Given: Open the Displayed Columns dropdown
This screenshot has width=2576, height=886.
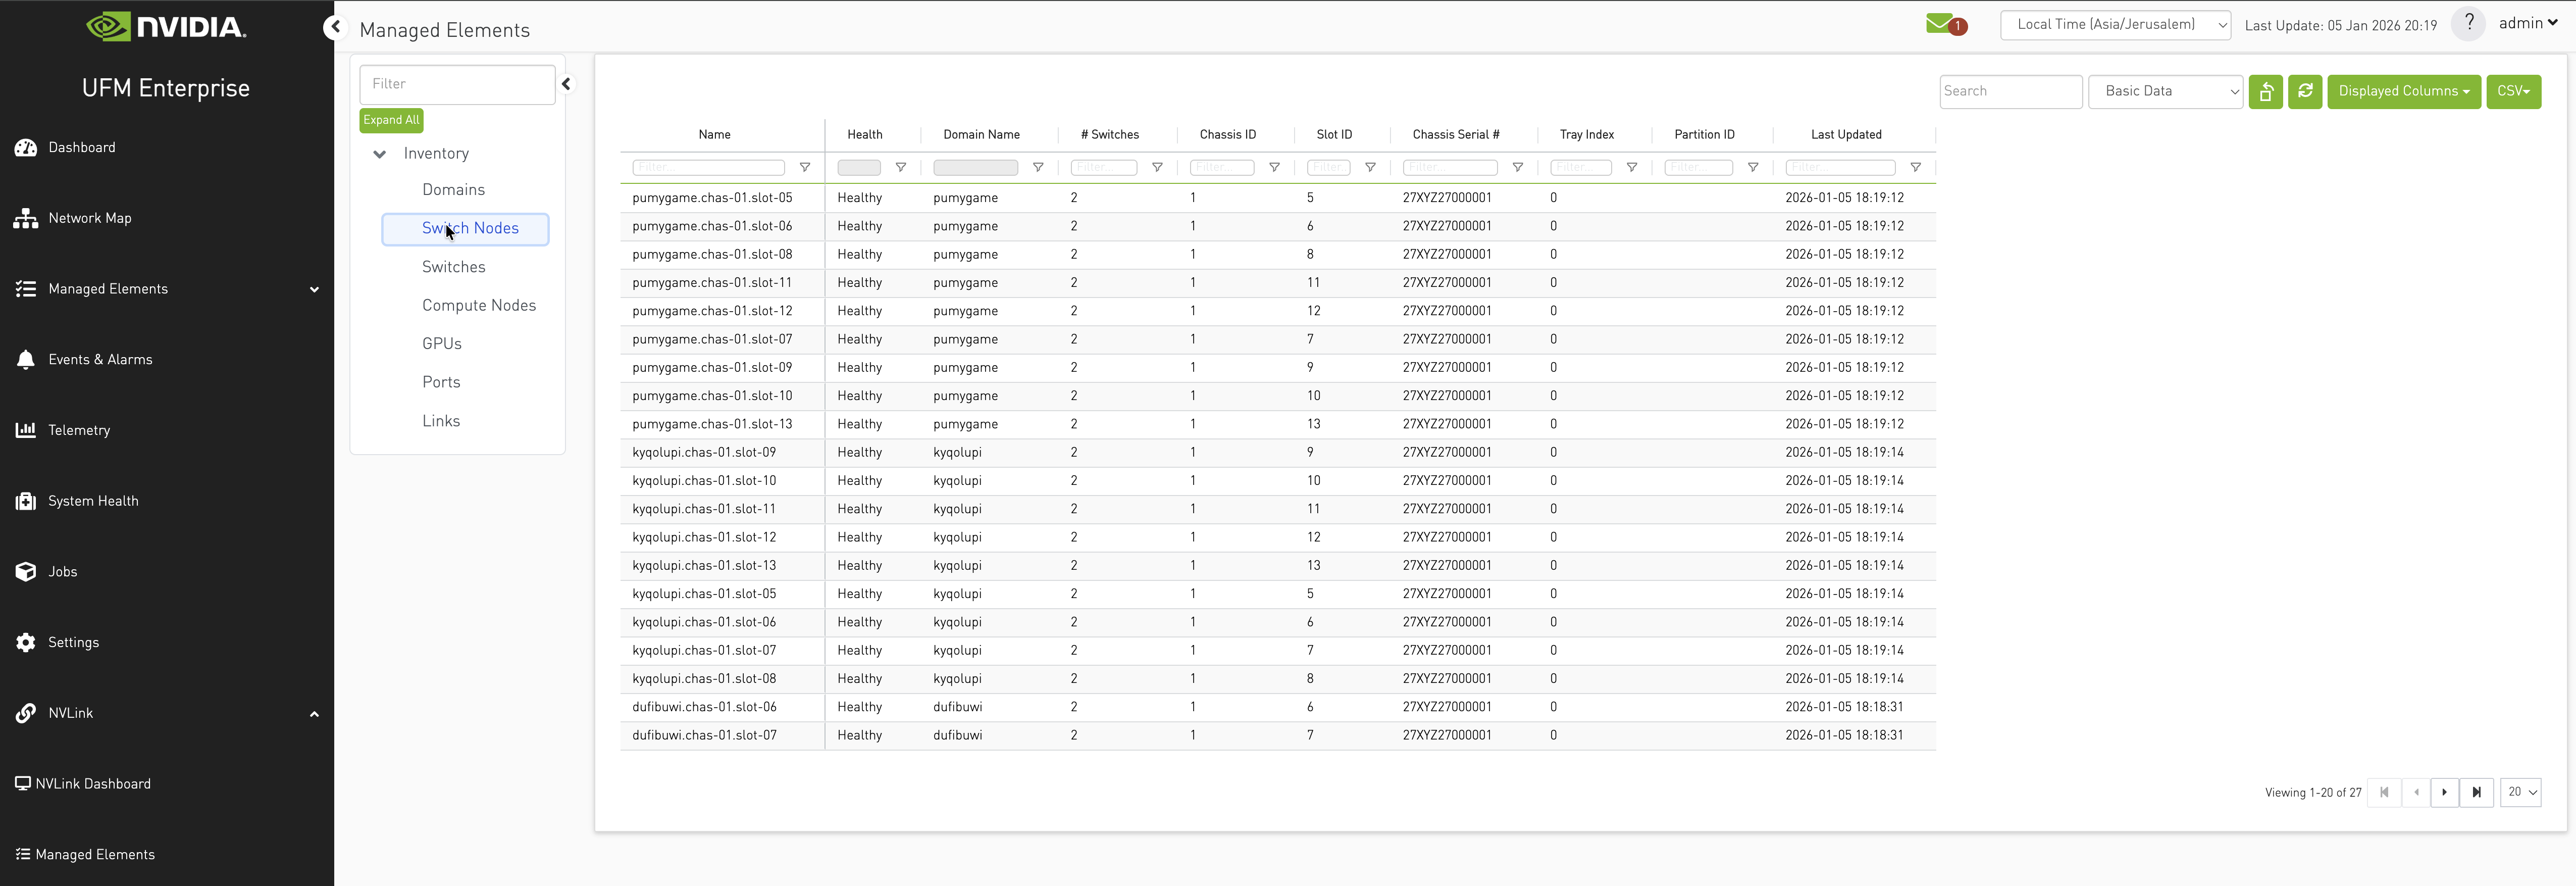Looking at the screenshot, I should click(x=2403, y=91).
